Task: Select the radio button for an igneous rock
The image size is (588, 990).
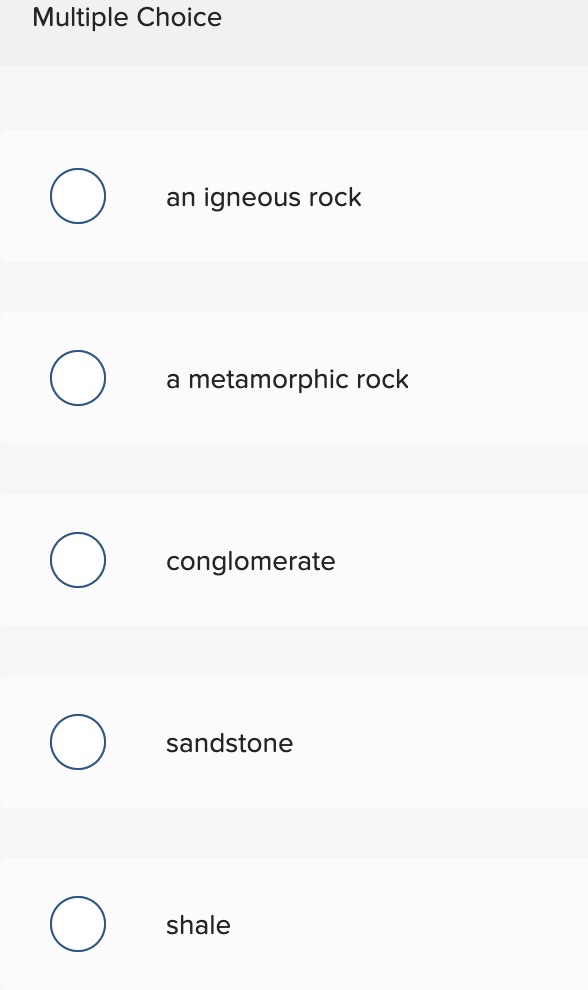Action: 77,196
